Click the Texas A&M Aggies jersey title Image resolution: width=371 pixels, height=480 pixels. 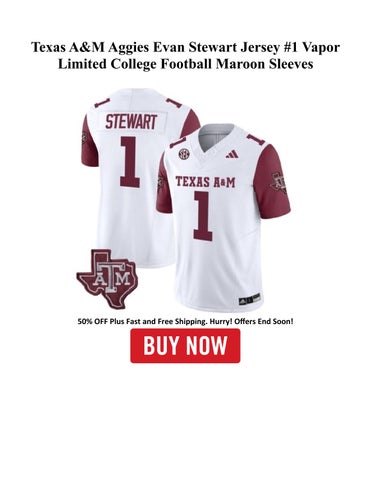[185, 55]
